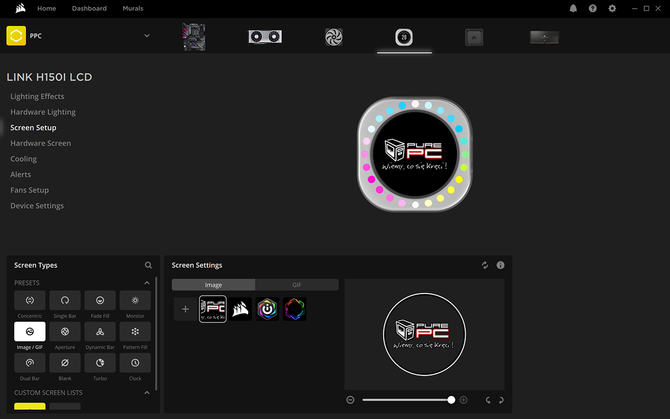Open Hardware Screen section
Image resolution: width=670 pixels, height=419 pixels.
click(41, 143)
